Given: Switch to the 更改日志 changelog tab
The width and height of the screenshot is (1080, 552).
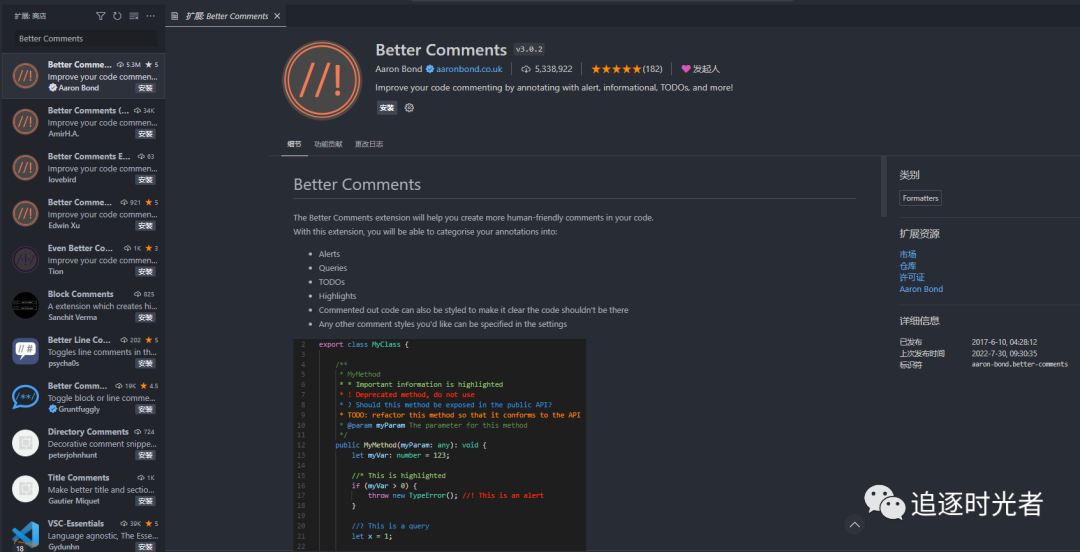Looking at the screenshot, I should [x=369, y=144].
